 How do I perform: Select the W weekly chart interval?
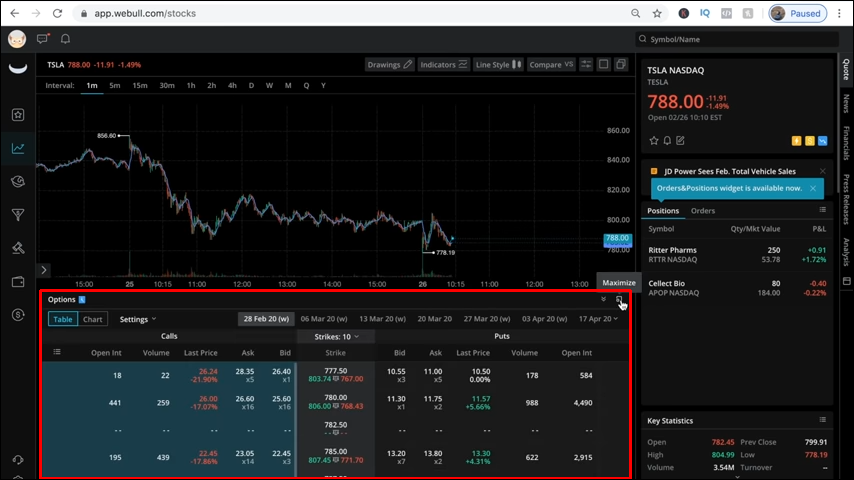click(269, 86)
